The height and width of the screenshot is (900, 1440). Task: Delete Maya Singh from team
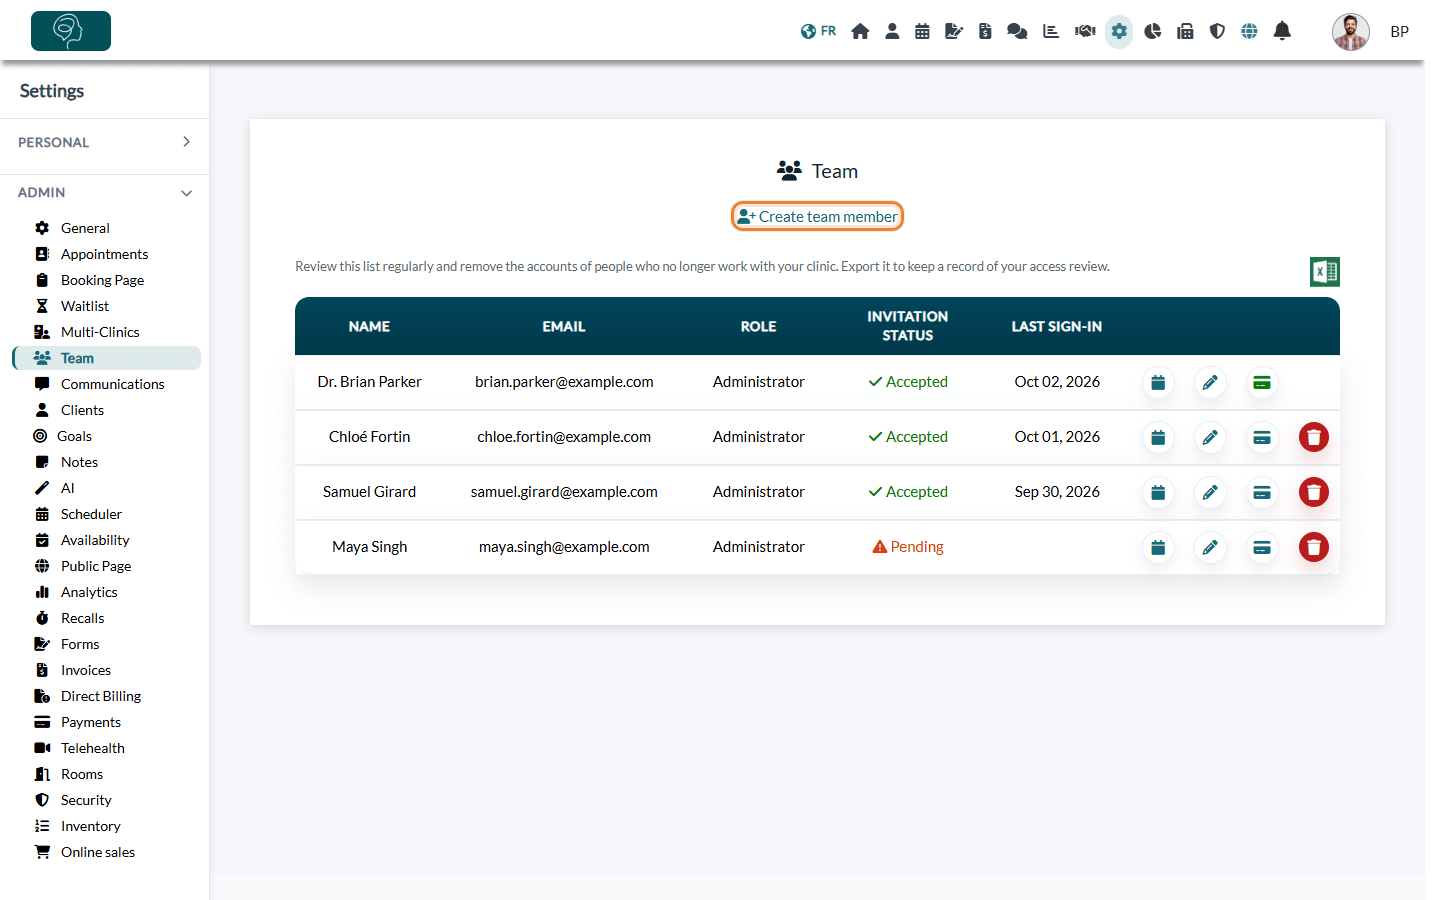click(x=1314, y=547)
